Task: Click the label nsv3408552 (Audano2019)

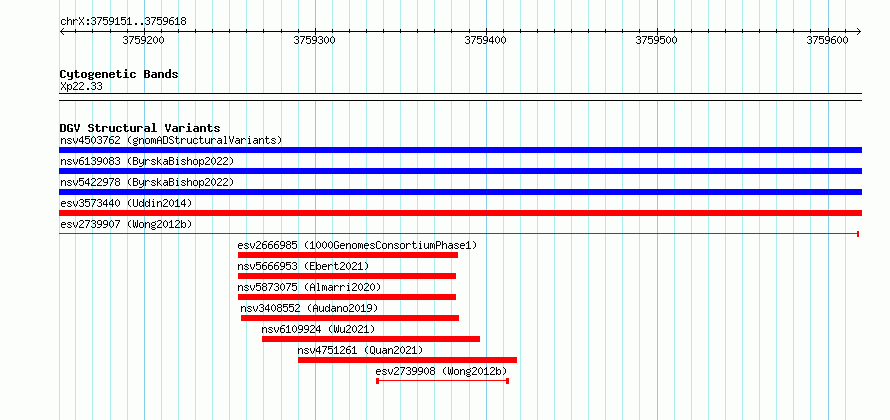Action: 309,308
